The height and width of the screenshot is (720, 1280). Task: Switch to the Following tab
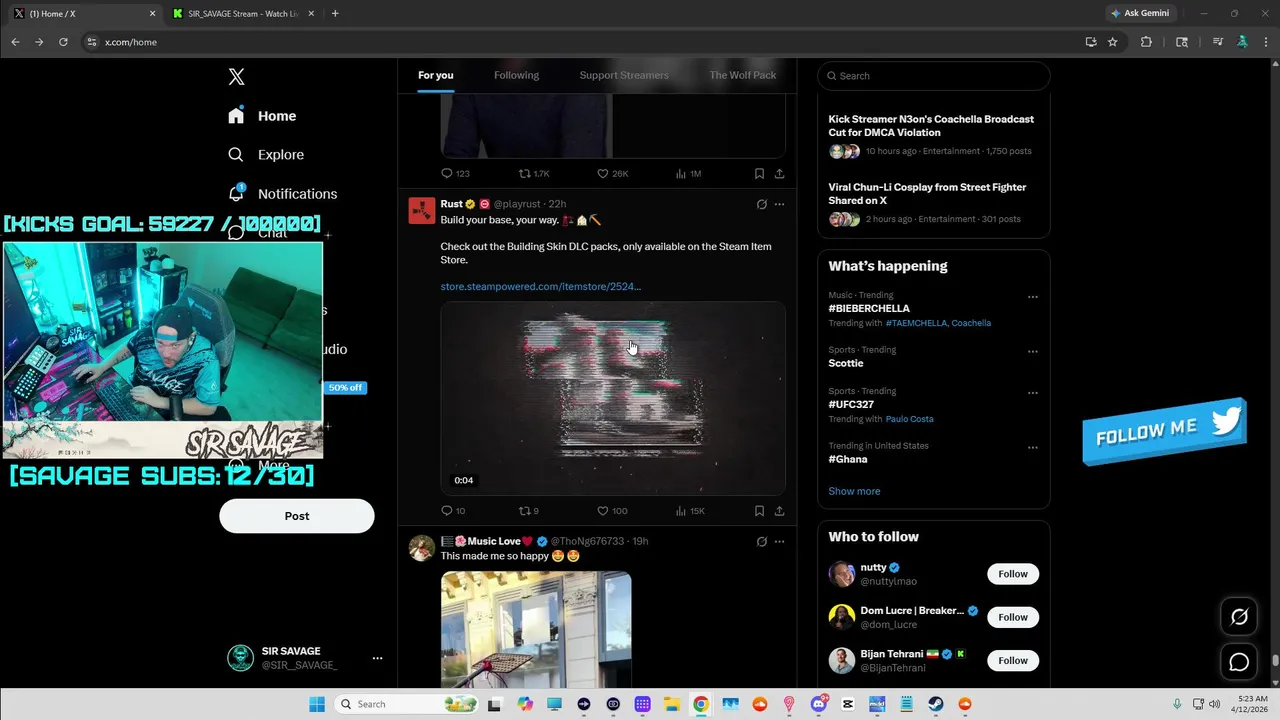tap(516, 75)
